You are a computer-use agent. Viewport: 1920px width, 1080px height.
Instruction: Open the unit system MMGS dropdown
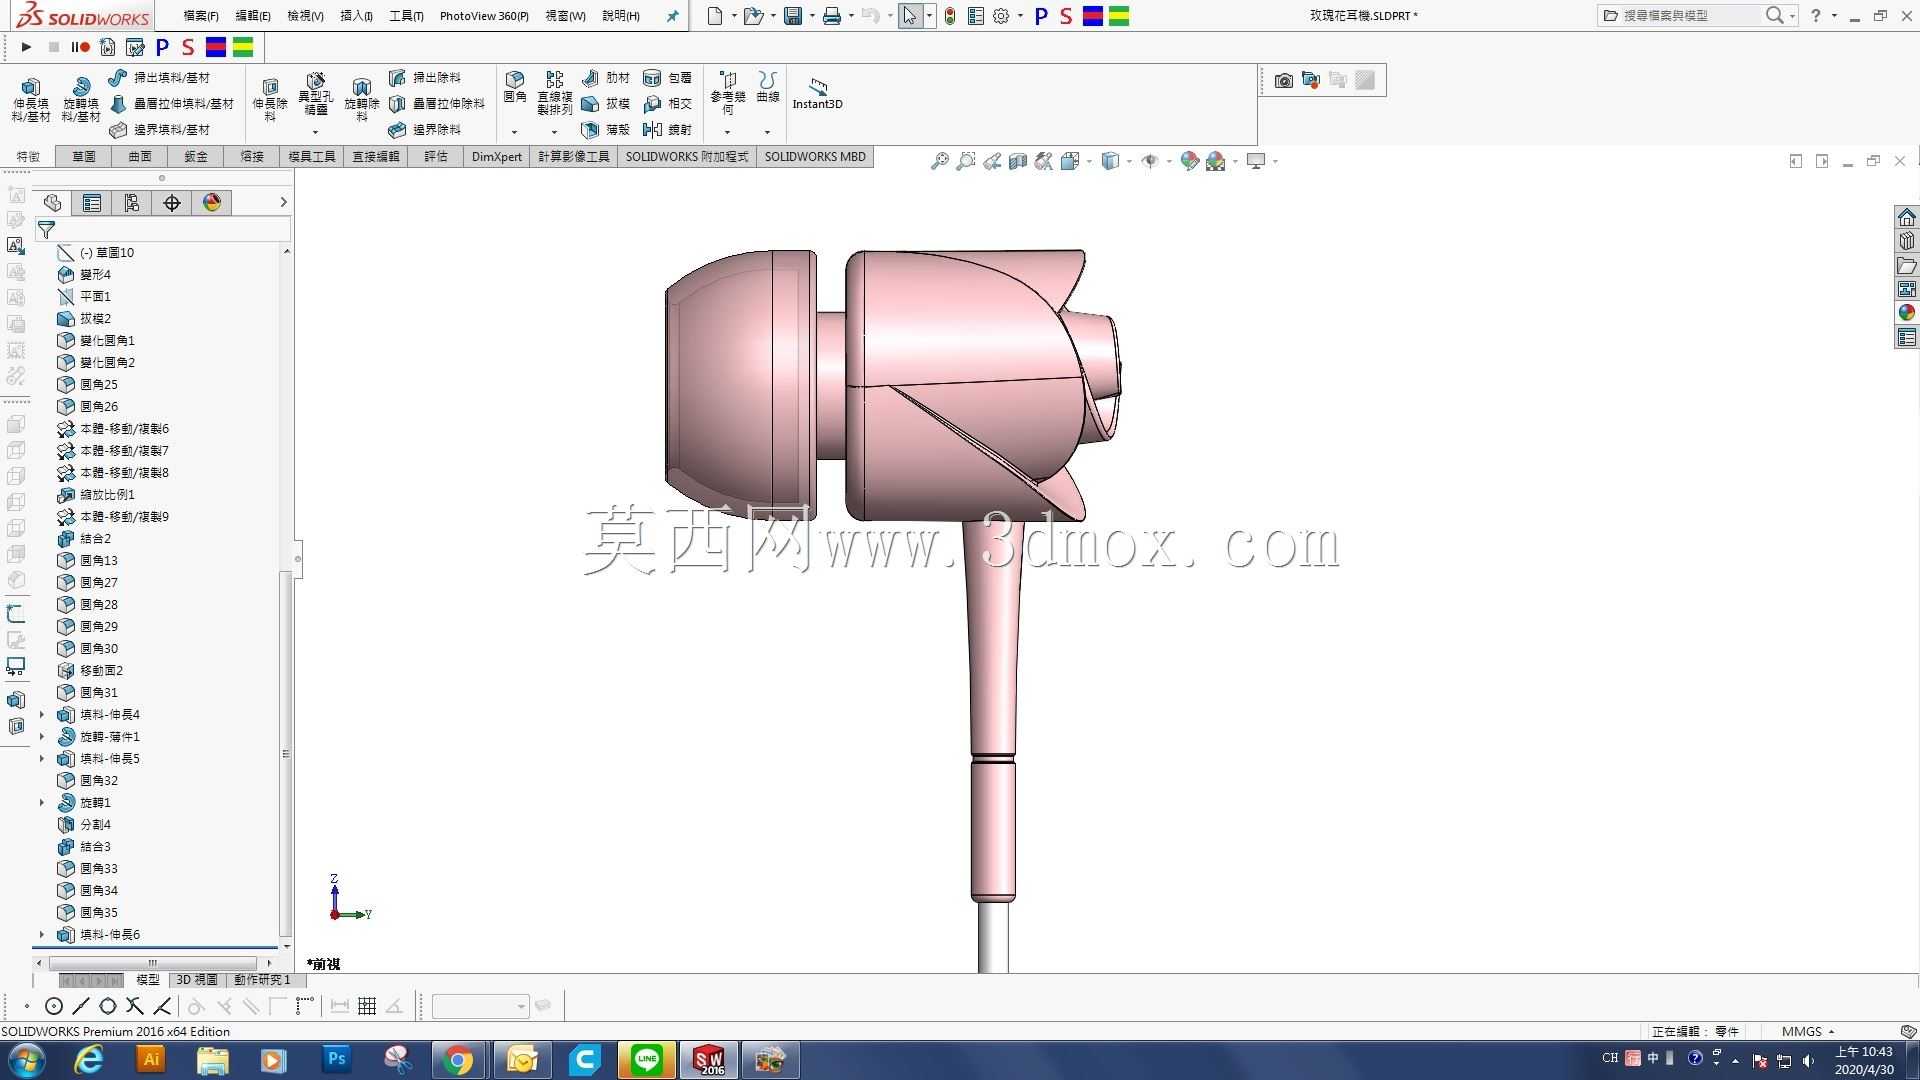point(1808,1031)
